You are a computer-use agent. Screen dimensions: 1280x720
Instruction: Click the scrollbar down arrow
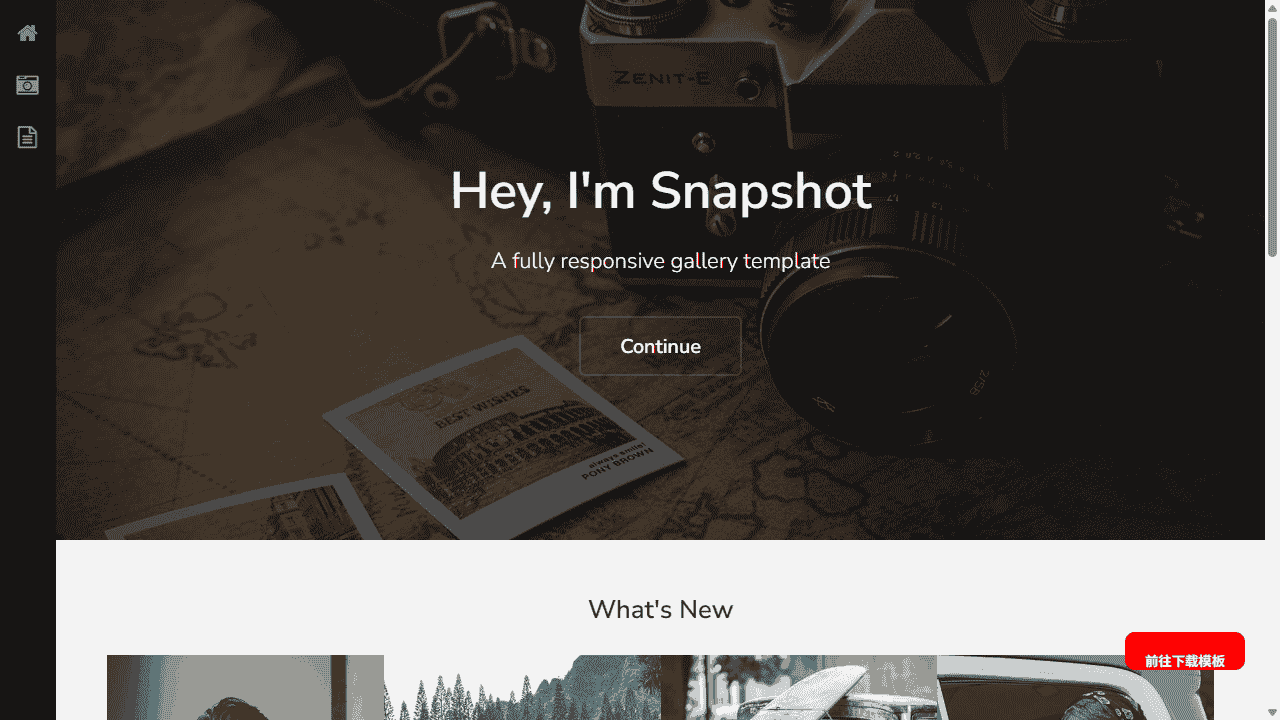(x=1272, y=713)
